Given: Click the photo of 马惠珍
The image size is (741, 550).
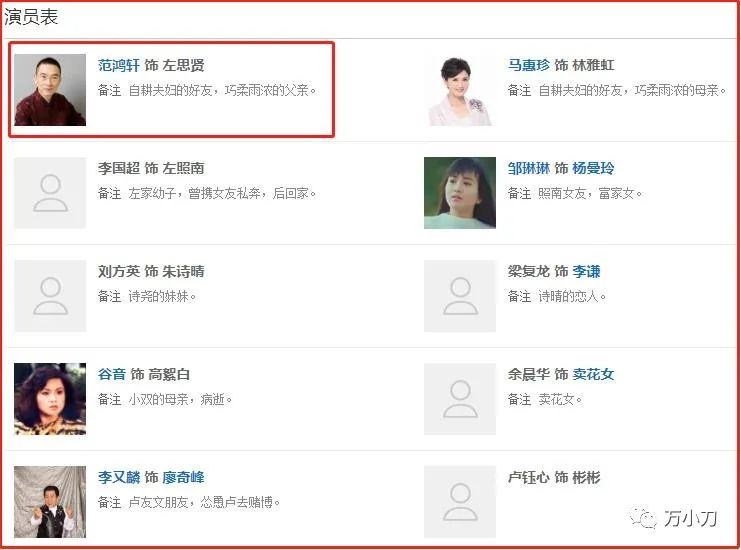Looking at the screenshot, I should (x=460, y=90).
